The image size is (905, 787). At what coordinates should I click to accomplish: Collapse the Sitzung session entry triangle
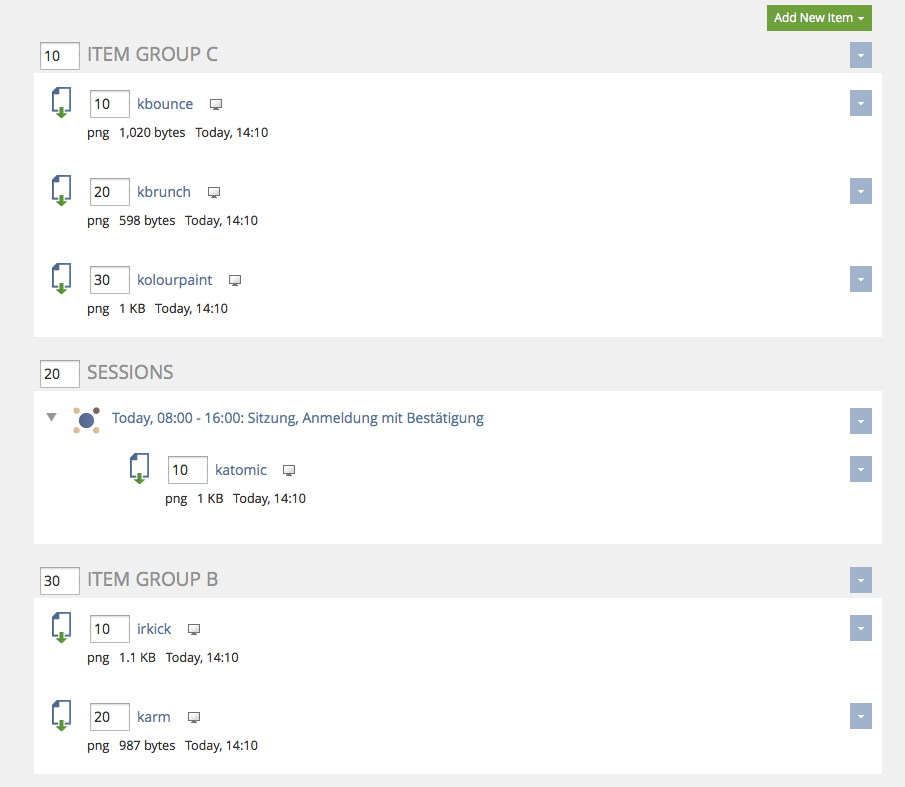coord(52,417)
